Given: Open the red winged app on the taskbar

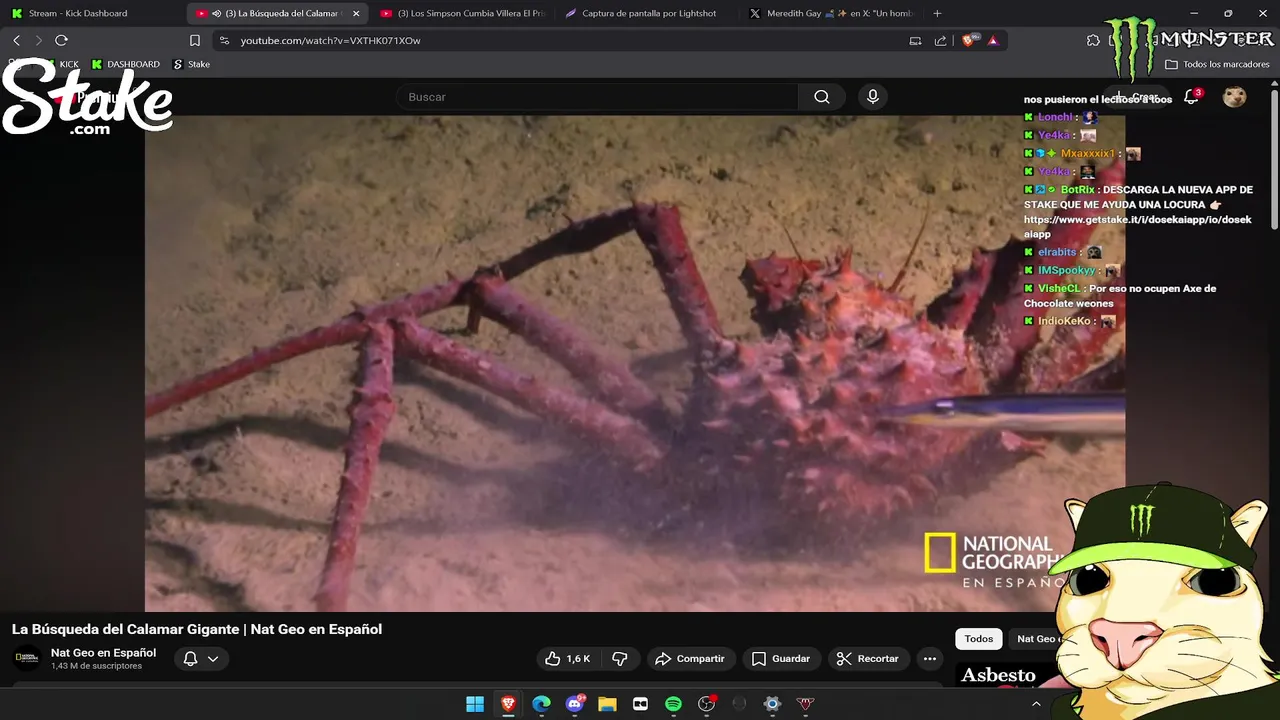Looking at the screenshot, I should (805, 704).
